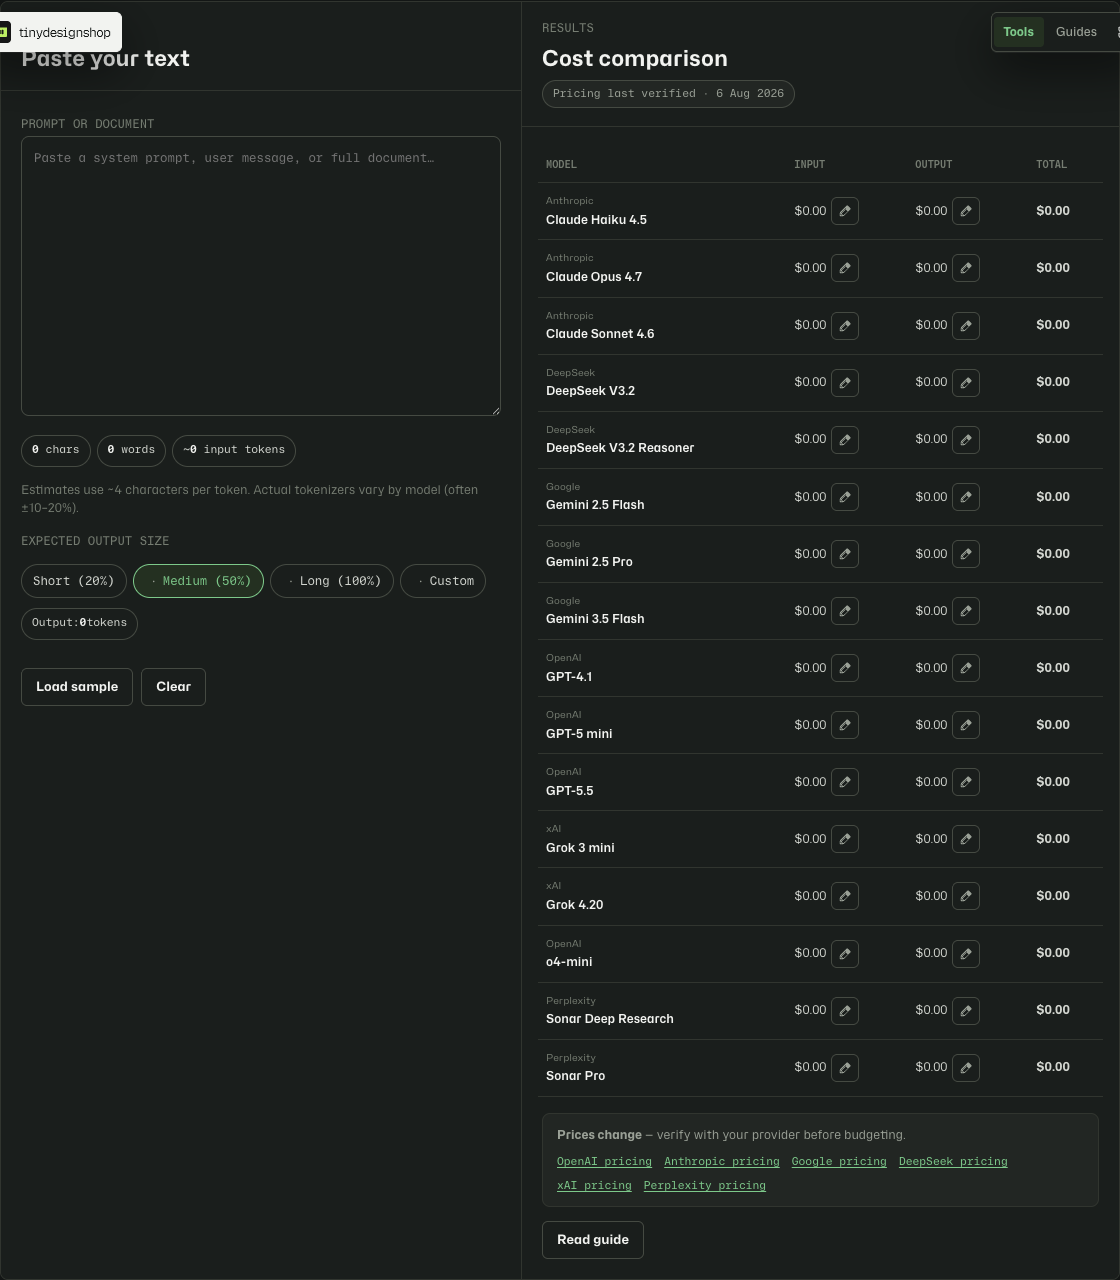The image size is (1120, 1280).
Task: Load sample text into prompt
Action: coord(77,687)
